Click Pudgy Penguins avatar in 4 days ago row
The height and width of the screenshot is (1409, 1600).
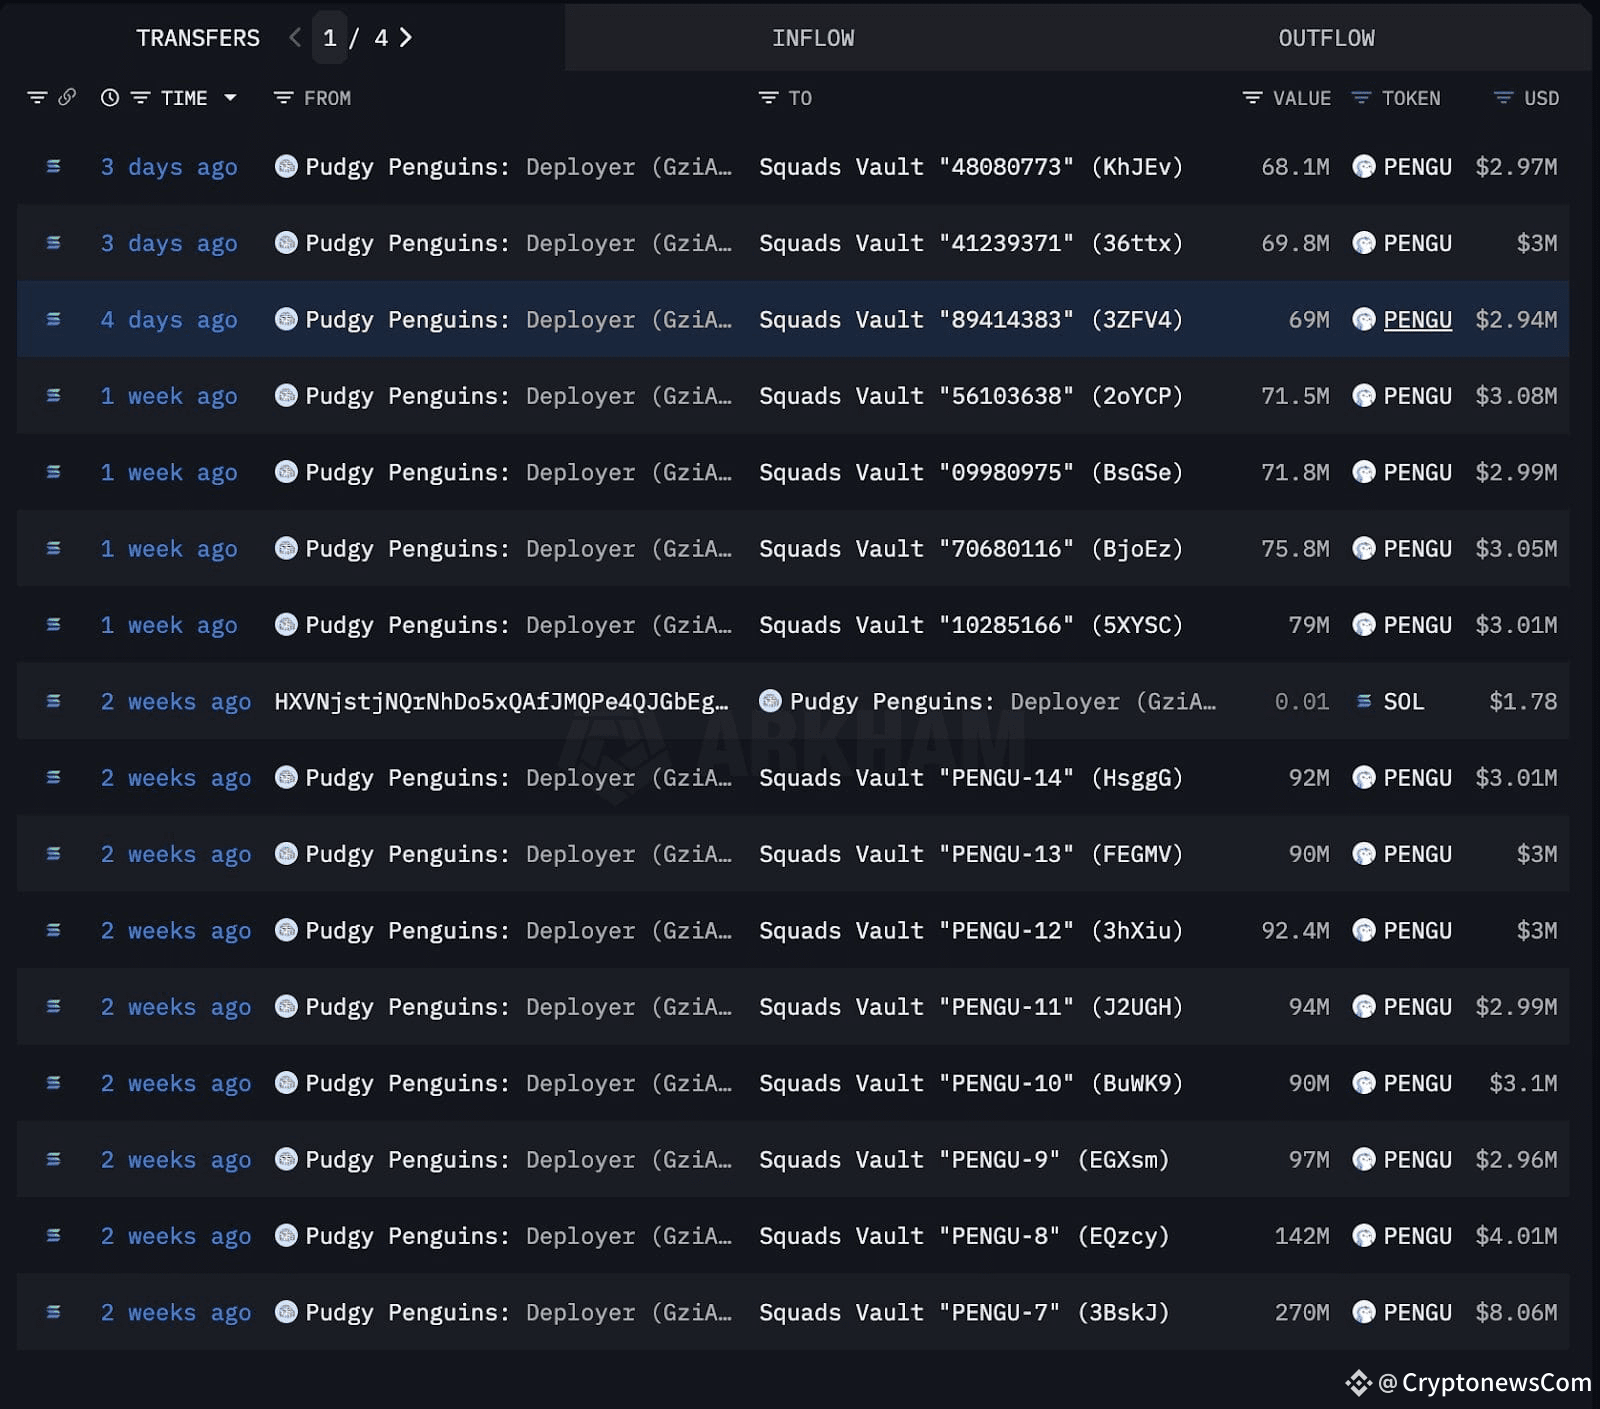[x=286, y=319]
